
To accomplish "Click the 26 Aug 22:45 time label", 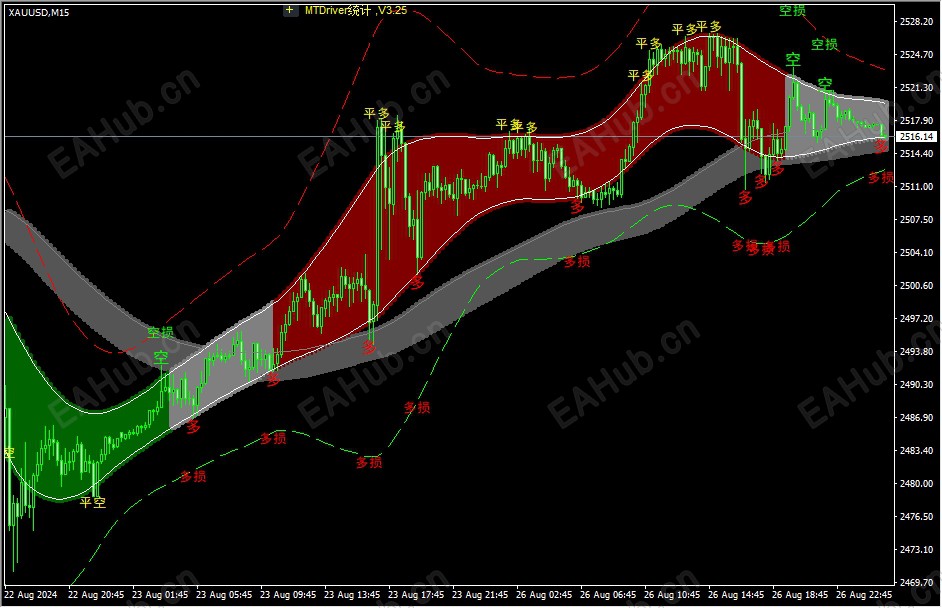I will [864, 595].
